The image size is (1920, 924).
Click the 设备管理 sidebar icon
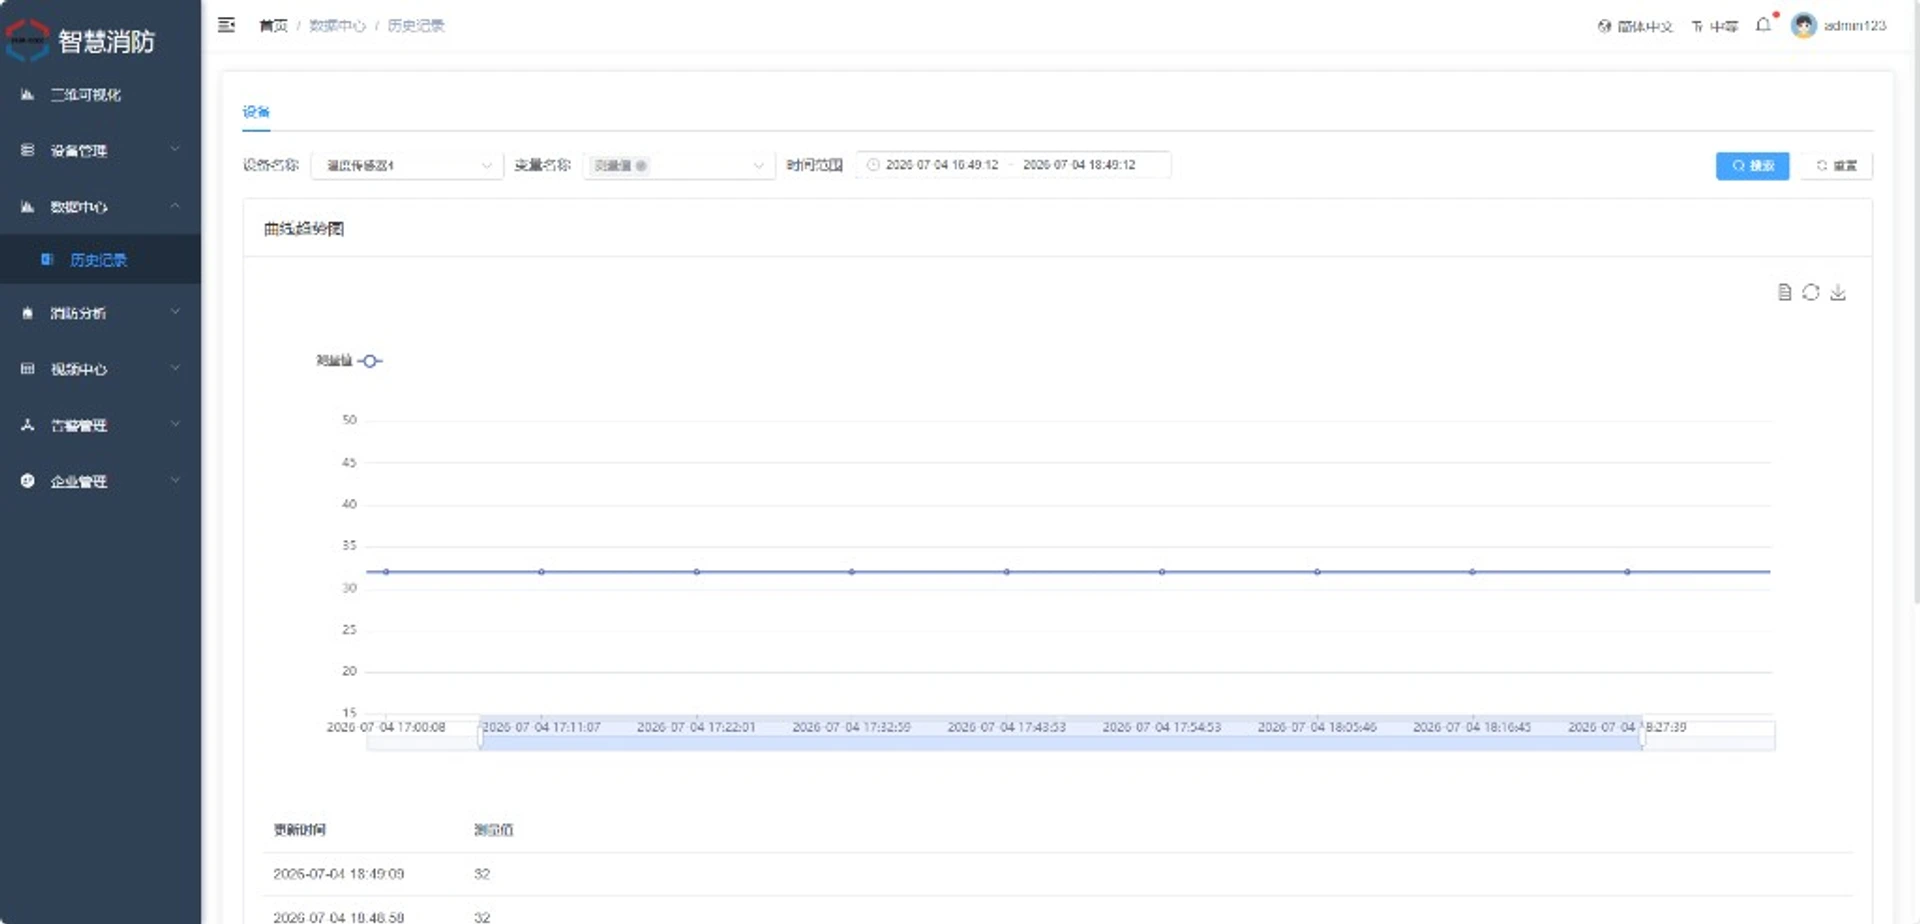click(27, 150)
